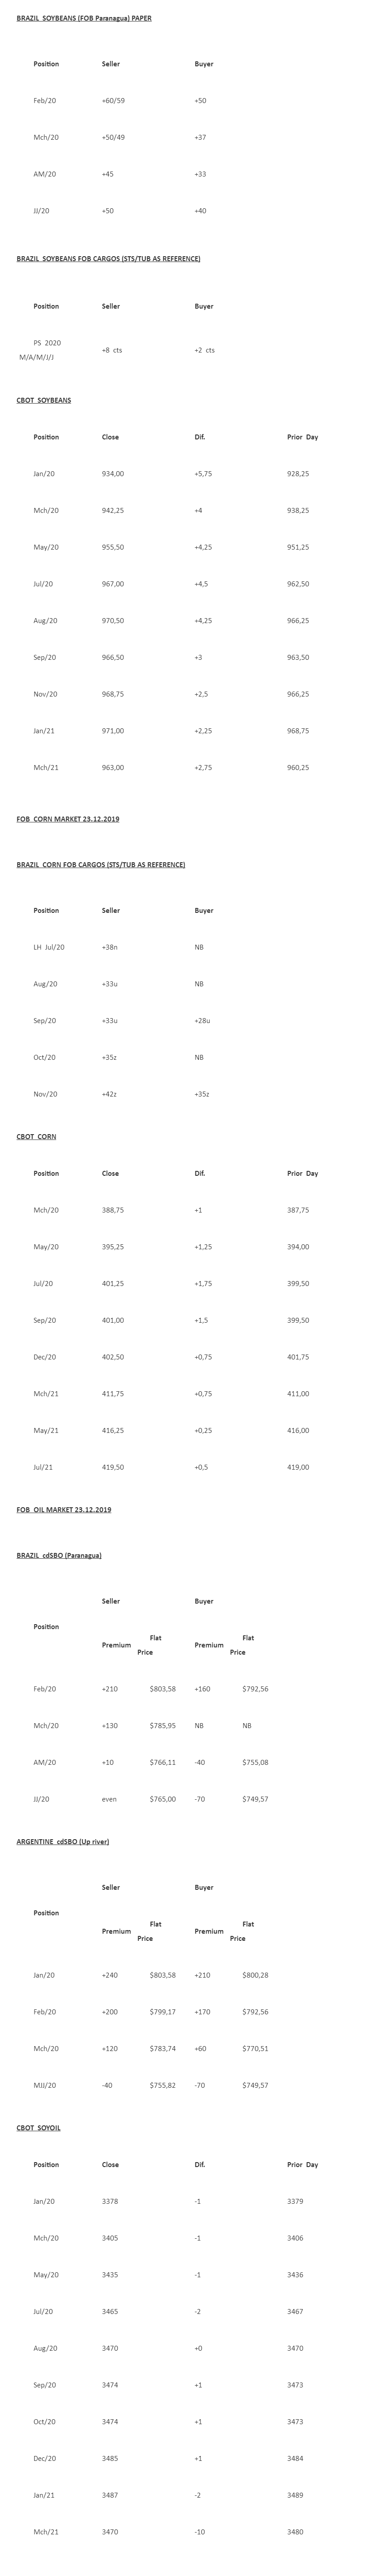Click the +38n corn seller value
The height and width of the screenshot is (2576, 366).
click(110, 947)
